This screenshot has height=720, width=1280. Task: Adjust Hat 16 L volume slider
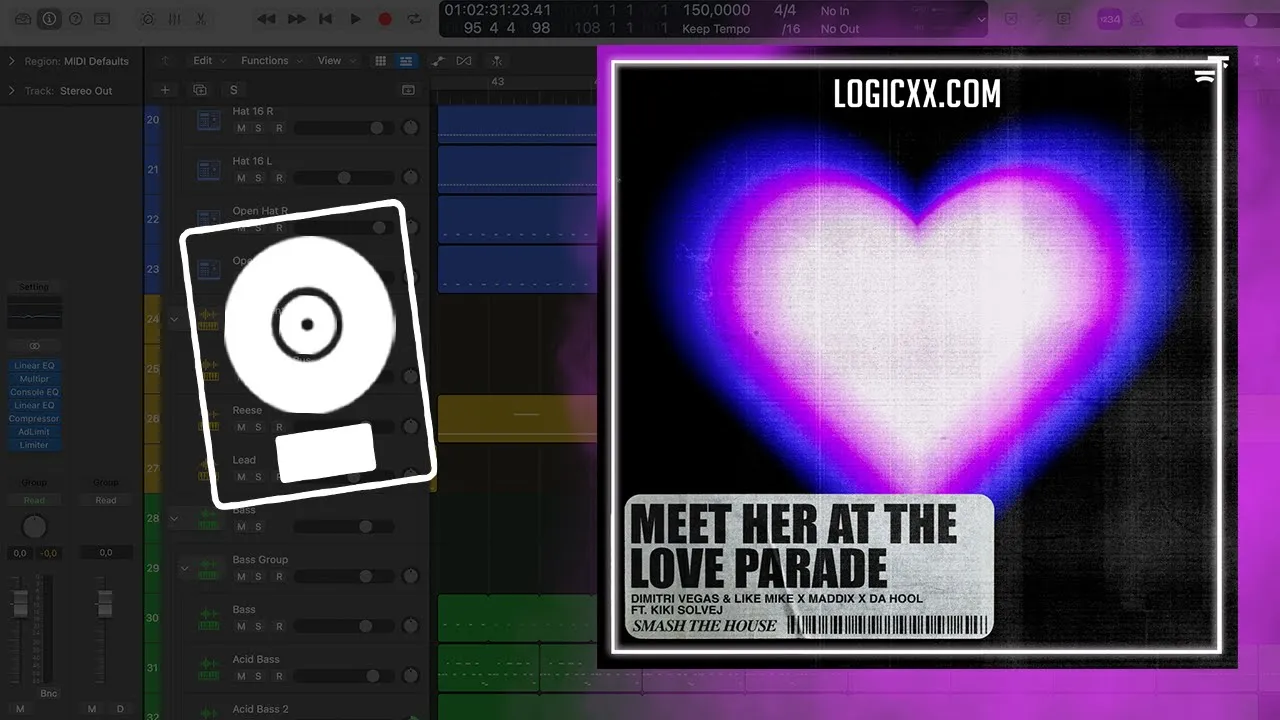(x=343, y=178)
